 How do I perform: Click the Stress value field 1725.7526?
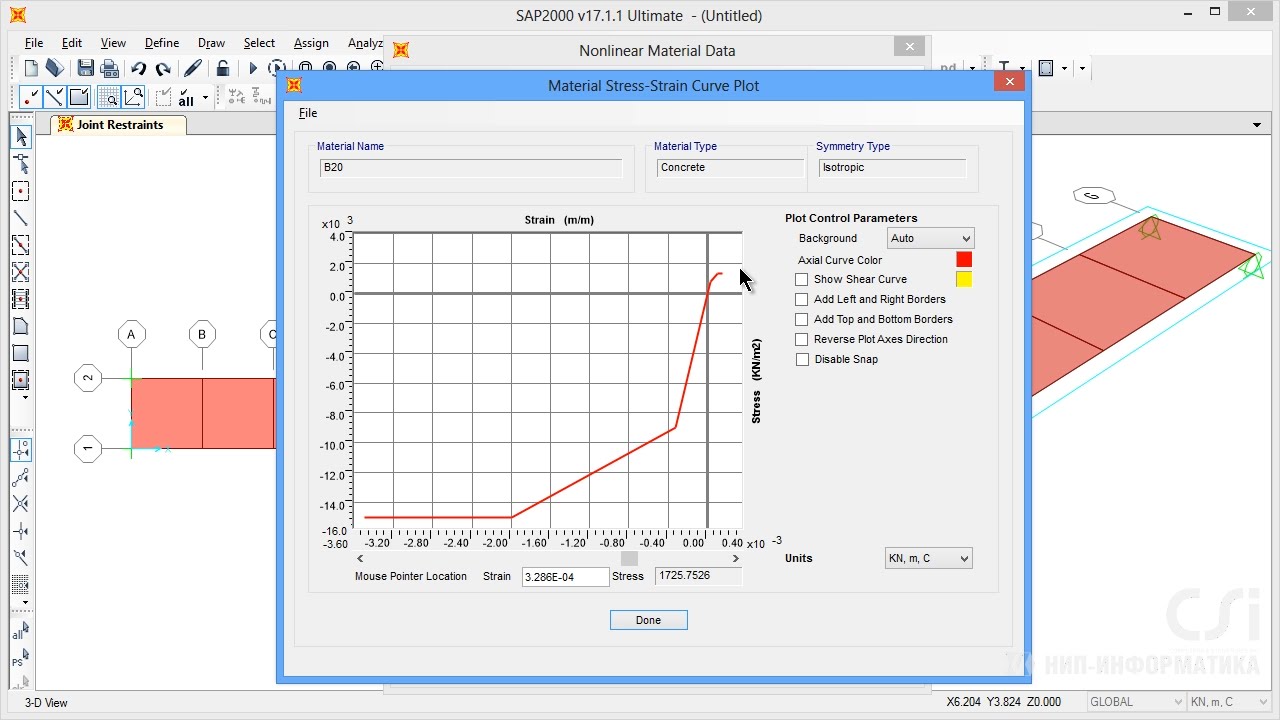tap(699, 576)
